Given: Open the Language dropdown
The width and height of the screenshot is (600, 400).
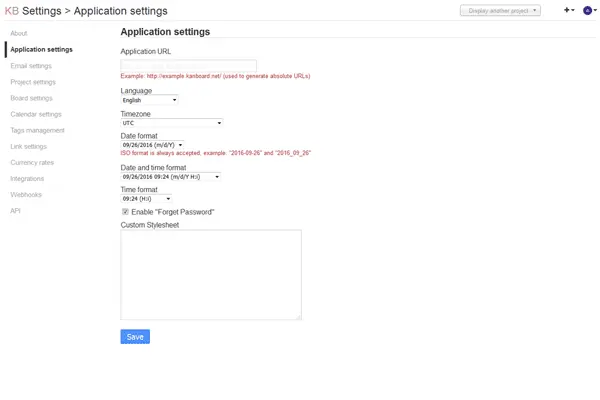Looking at the screenshot, I should pyautogui.click(x=149, y=100).
